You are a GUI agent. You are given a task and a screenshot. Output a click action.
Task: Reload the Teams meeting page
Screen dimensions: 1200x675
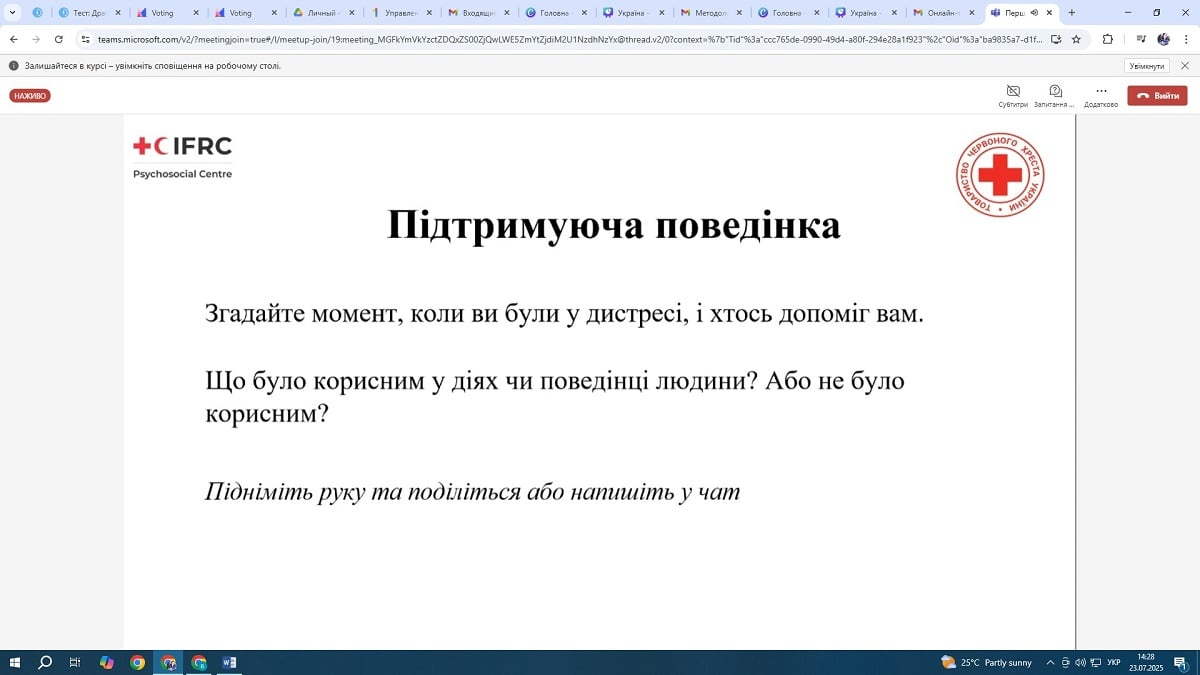pyautogui.click(x=59, y=39)
